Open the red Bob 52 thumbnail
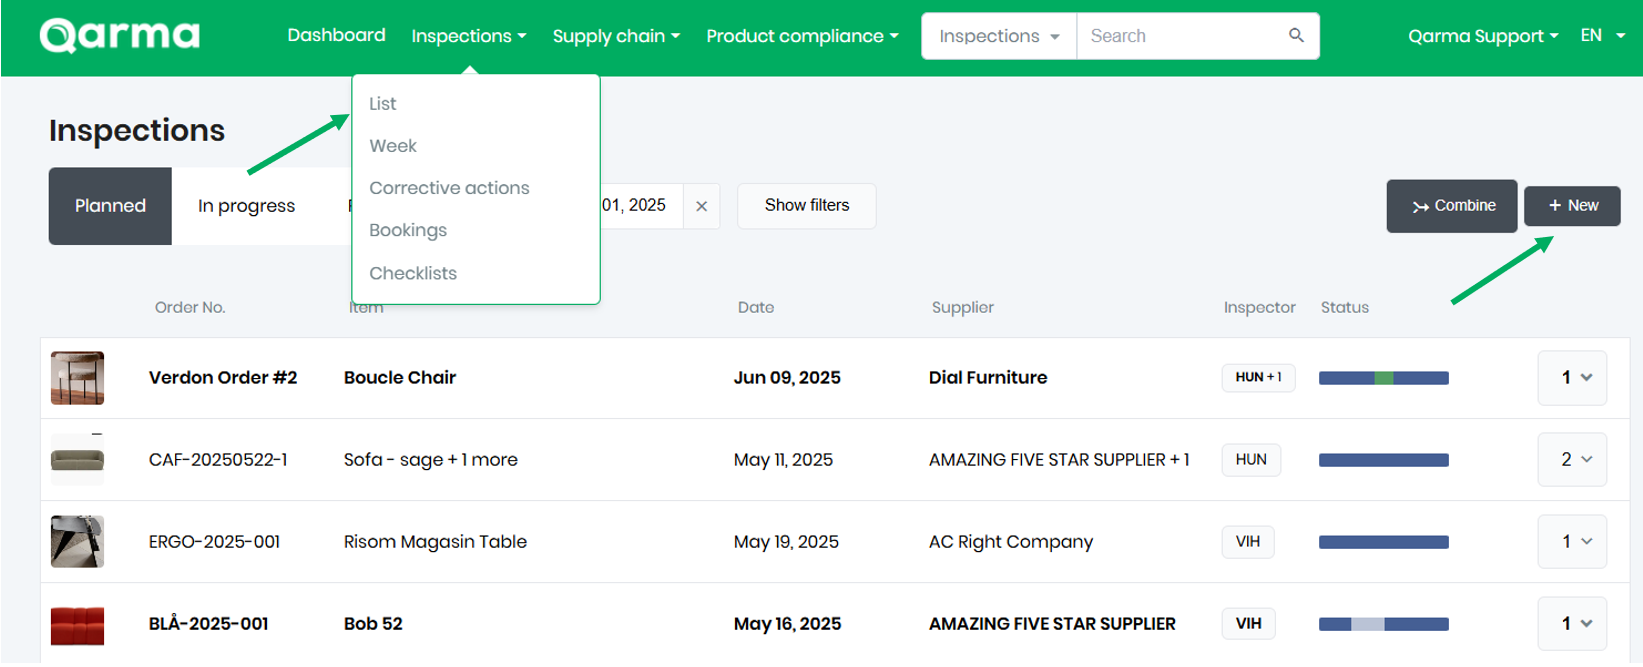Image resolution: width=1643 pixels, height=667 pixels. coord(77,625)
